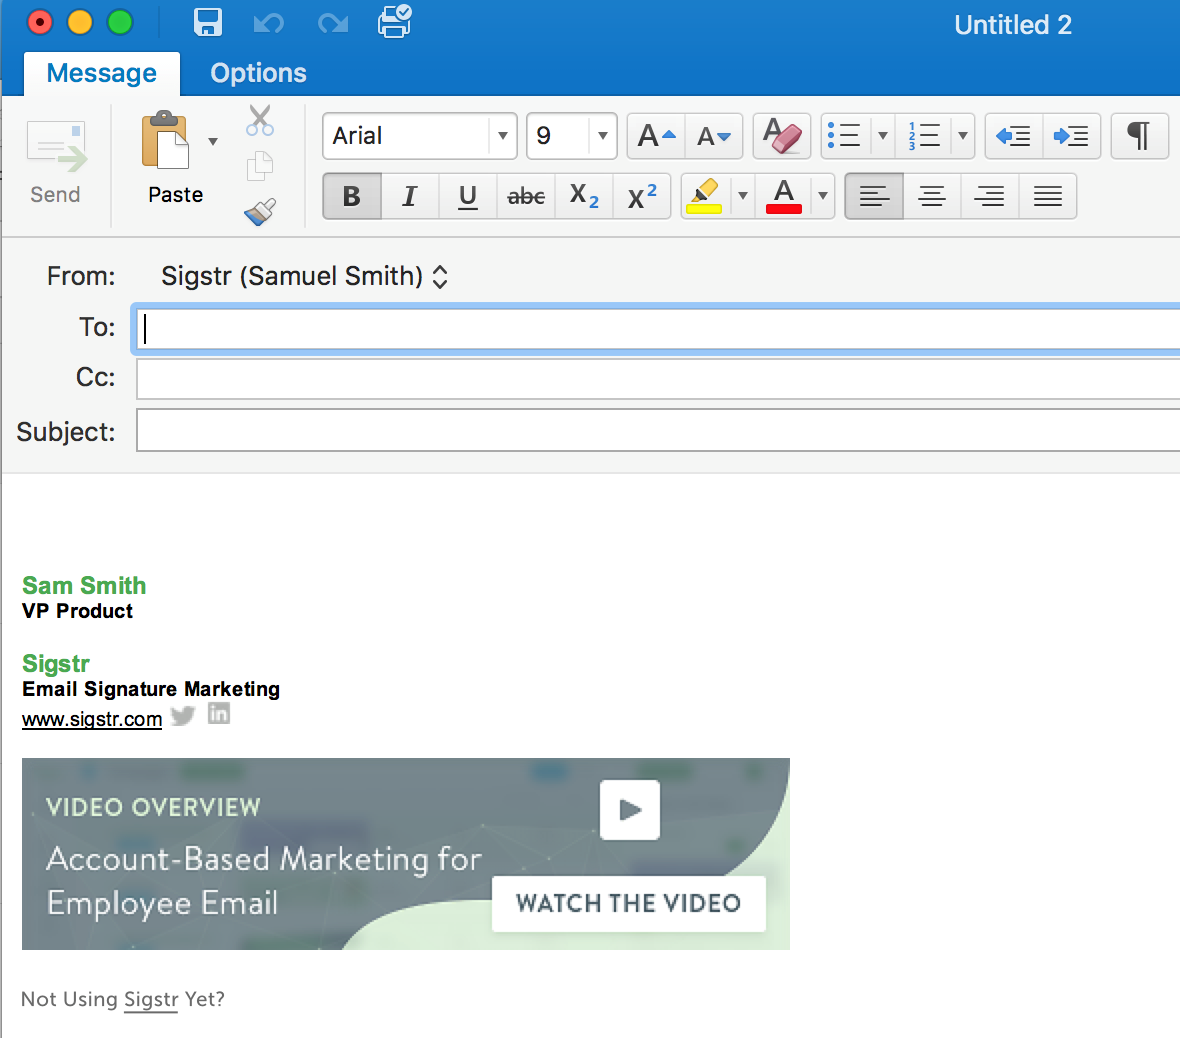Align text right

pos(990,196)
